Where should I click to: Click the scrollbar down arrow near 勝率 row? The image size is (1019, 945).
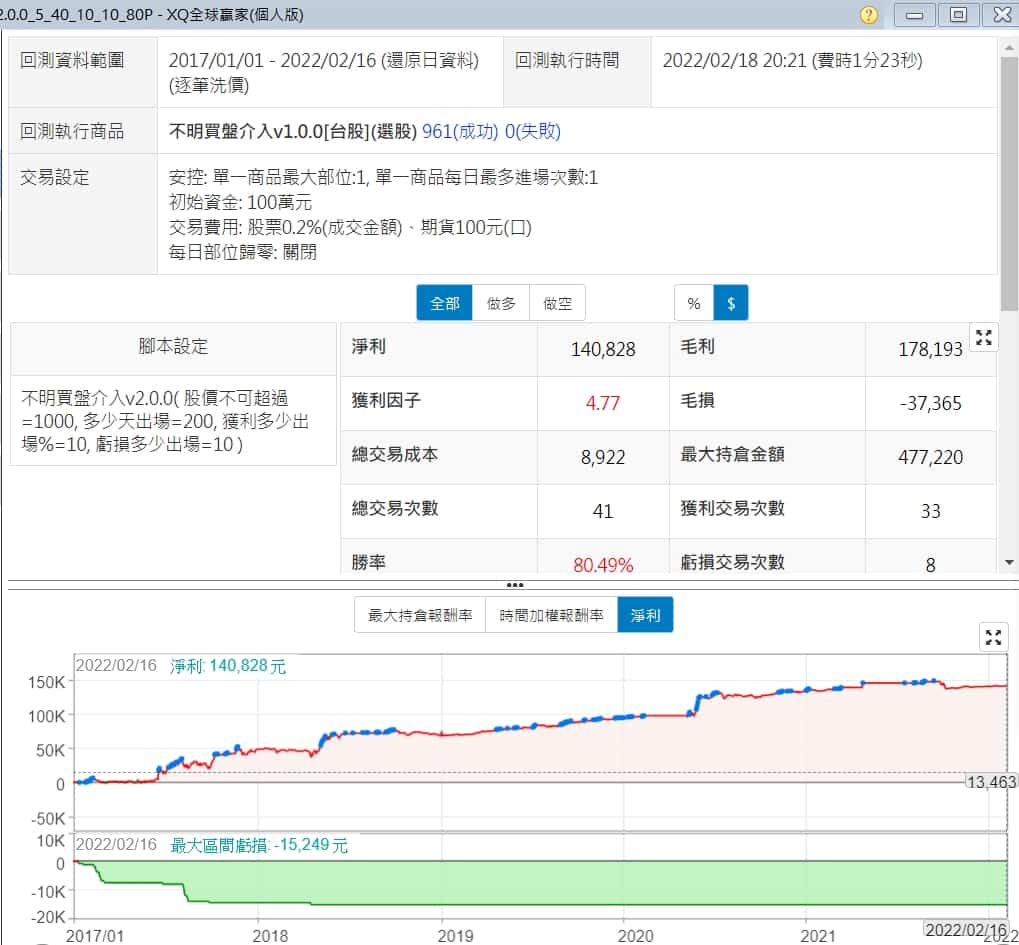(1009, 563)
